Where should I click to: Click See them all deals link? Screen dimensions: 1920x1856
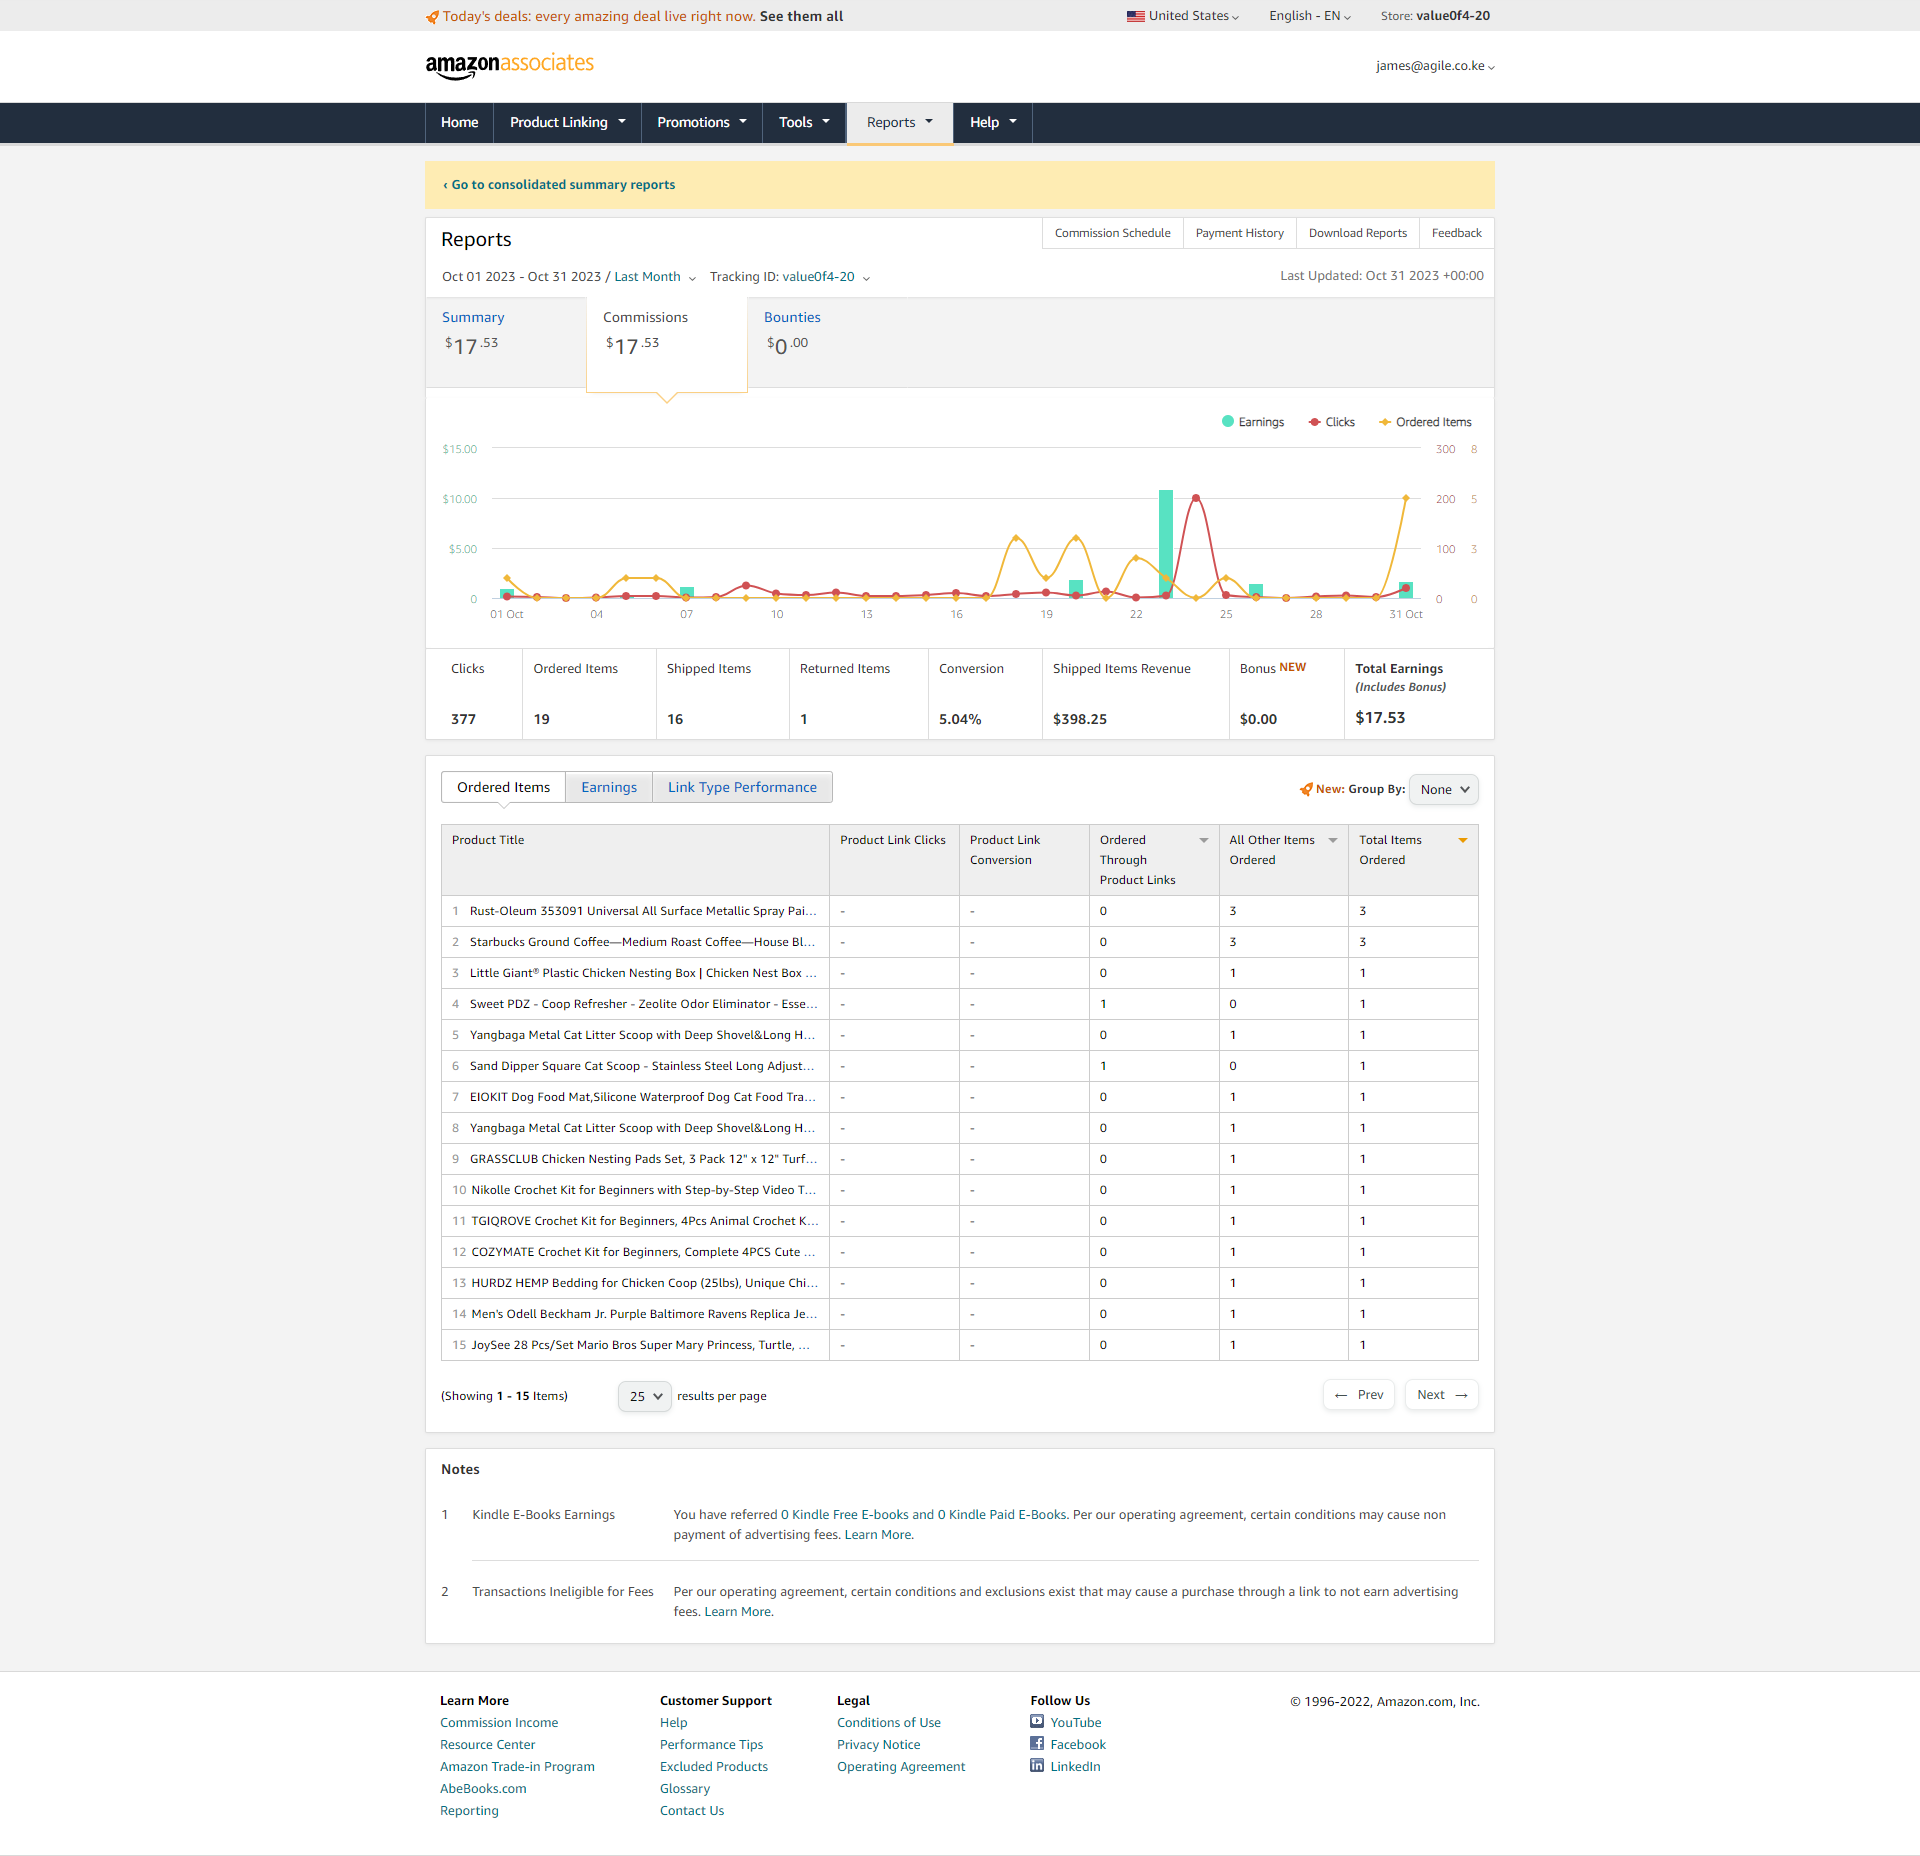coord(801,16)
